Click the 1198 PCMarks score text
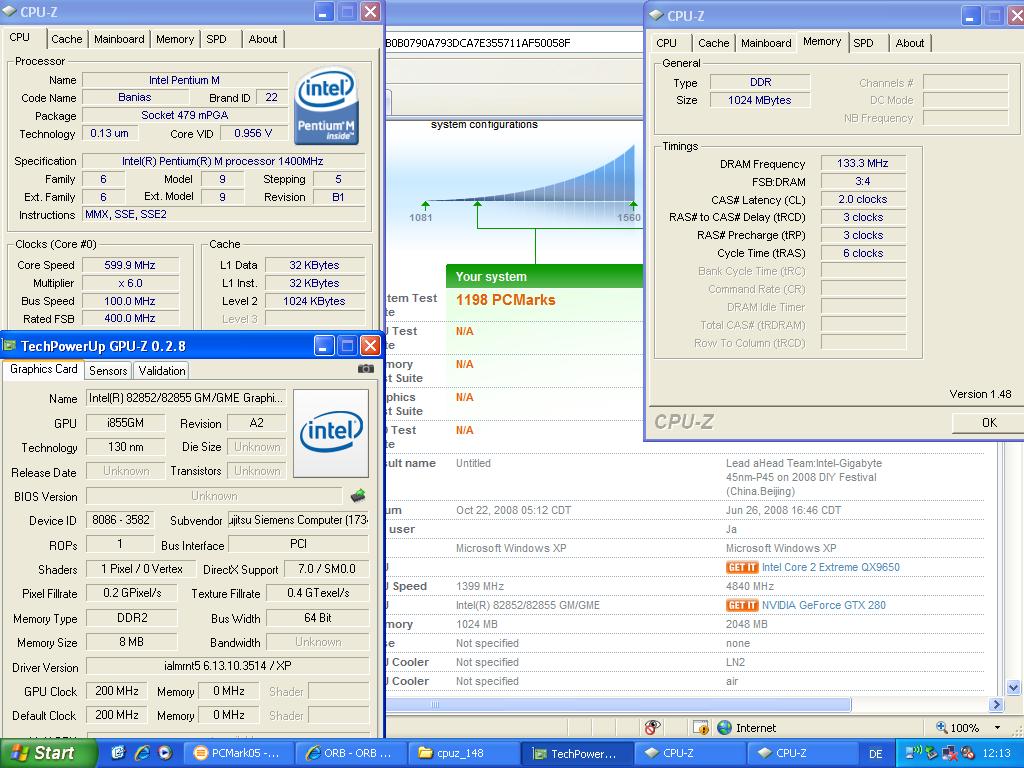 (x=505, y=300)
